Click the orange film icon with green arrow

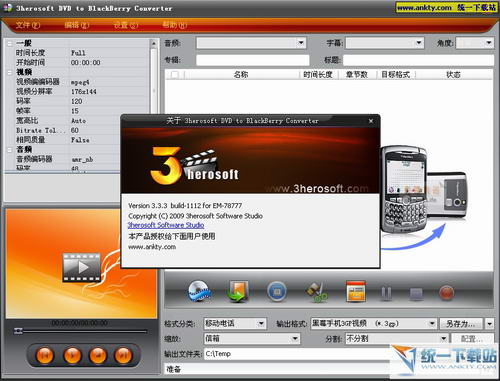[x=238, y=291]
